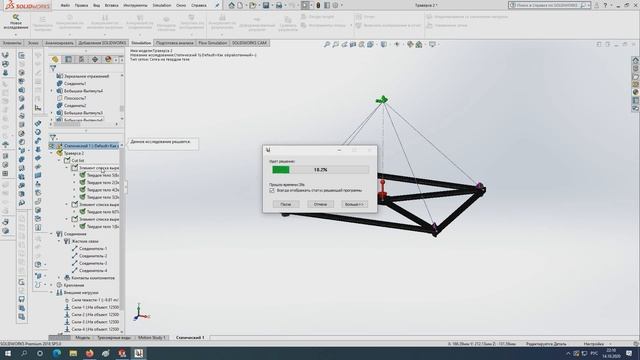Click the Appearances sphere icon in task pane
640x360 pixels.
point(636,92)
